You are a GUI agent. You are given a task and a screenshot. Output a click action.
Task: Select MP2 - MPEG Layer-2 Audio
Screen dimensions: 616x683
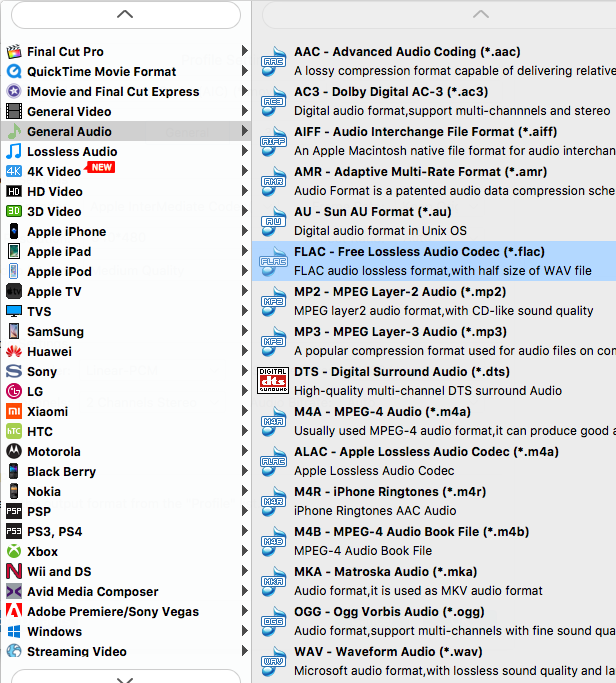pyautogui.click(x=434, y=301)
